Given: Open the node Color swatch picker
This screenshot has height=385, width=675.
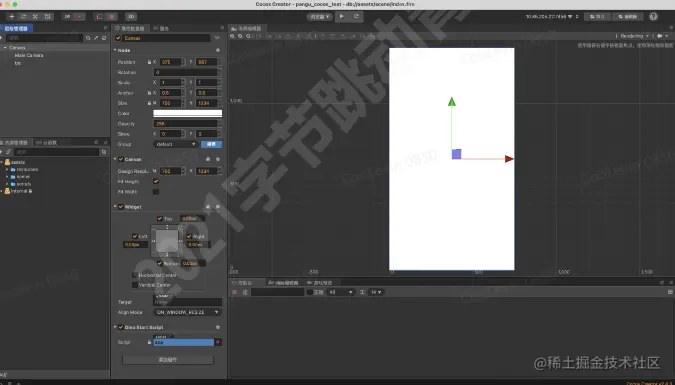Looking at the screenshot, I should pyautogui.click(x=188, y=113).
